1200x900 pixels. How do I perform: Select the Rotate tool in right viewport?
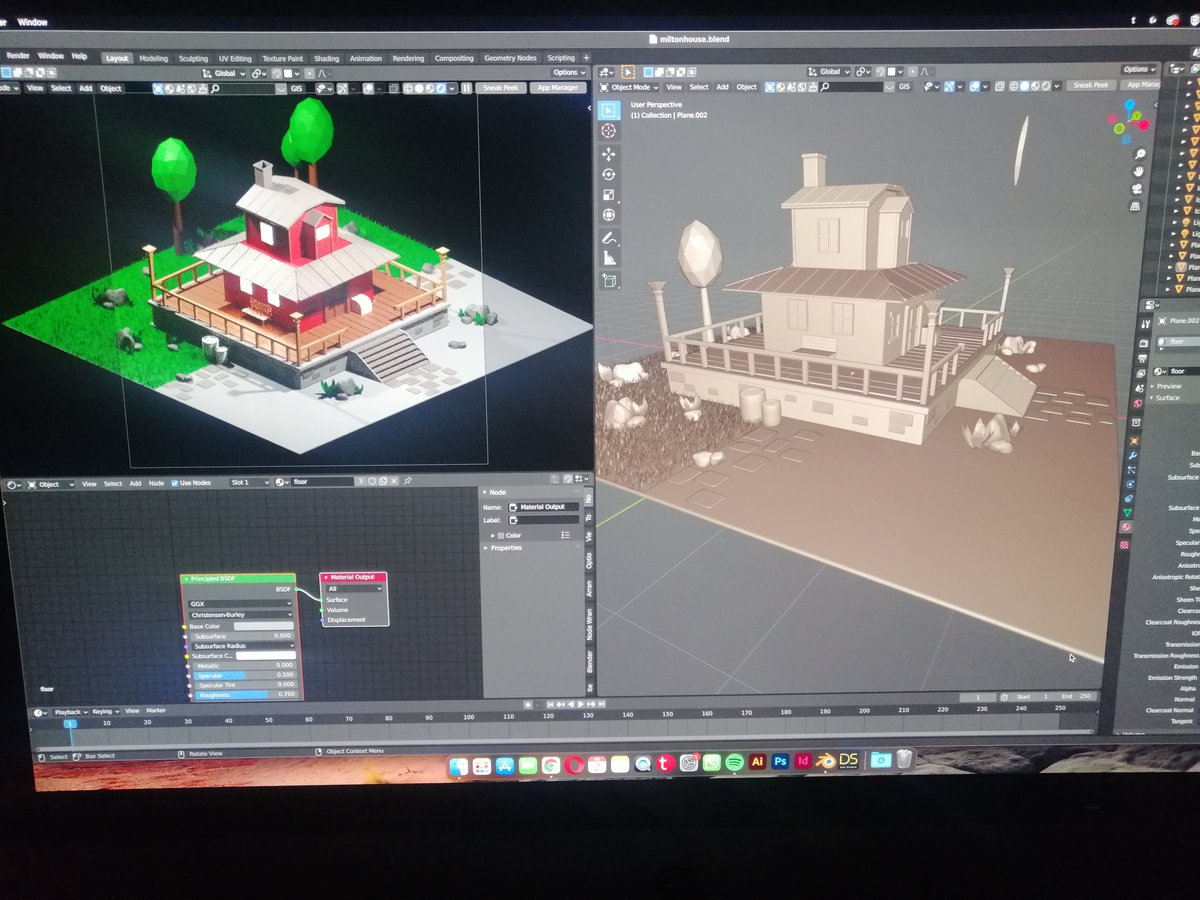pyautogui.click(x=609, y=174)
